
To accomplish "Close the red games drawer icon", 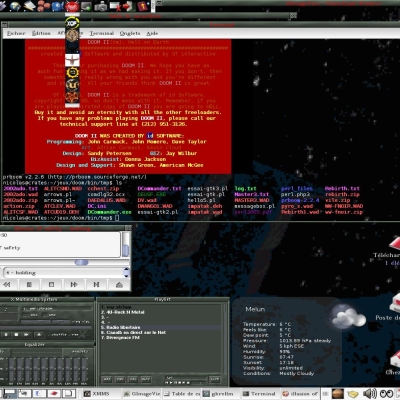I will click(x=72, y=6).
